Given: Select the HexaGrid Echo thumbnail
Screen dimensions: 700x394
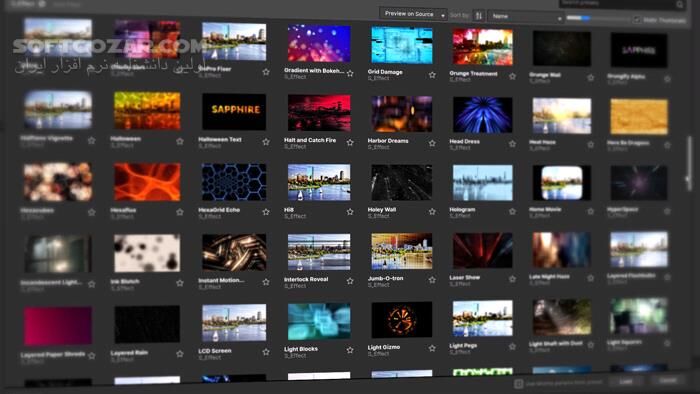Looking at the screenshot, I should 234,182.
